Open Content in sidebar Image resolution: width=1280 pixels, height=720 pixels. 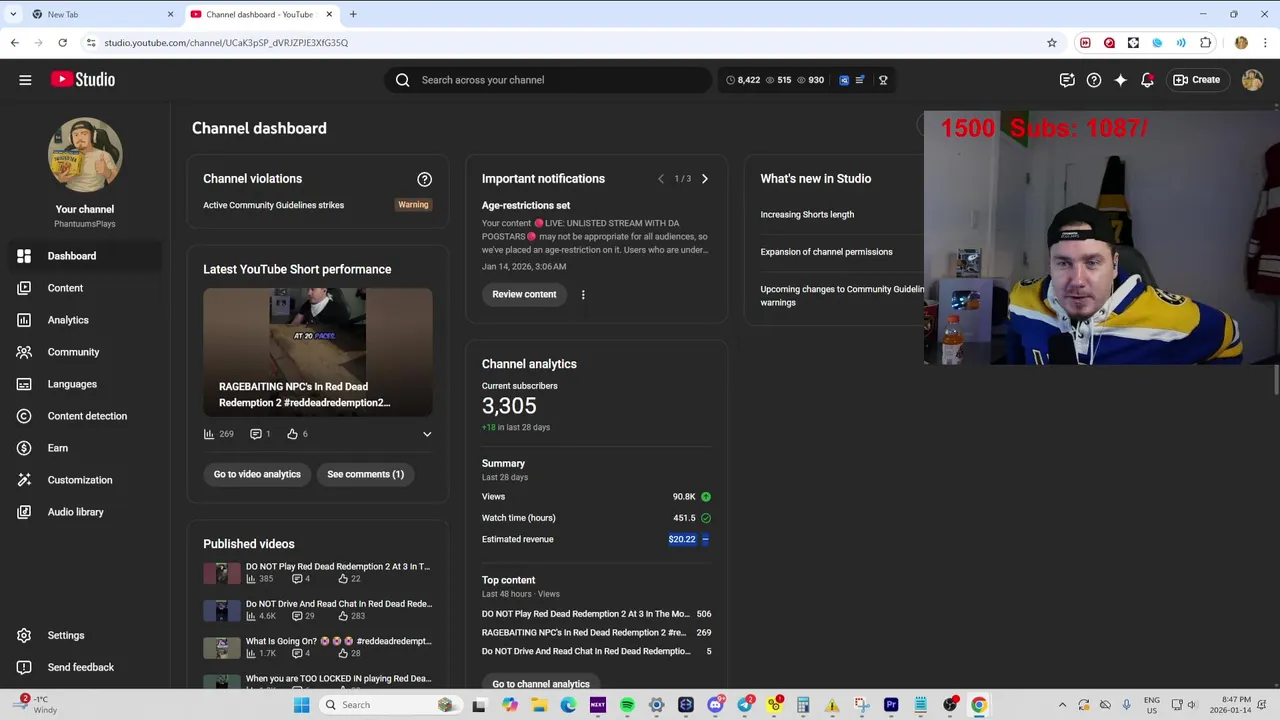click(86, 288)
